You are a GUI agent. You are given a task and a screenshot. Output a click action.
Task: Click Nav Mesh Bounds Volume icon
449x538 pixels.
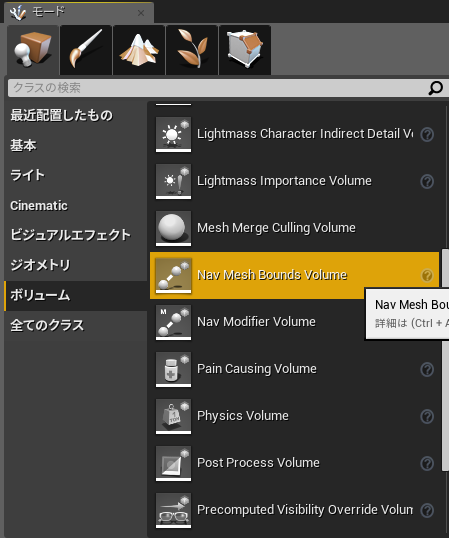pyautogui.click(x=173, y=275)
